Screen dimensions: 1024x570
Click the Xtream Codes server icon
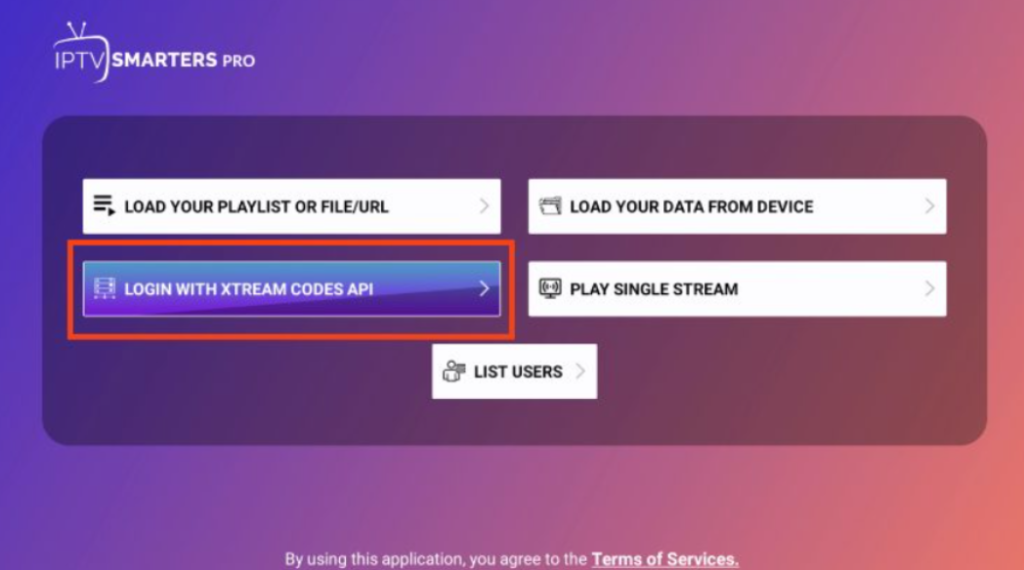[104, 289]
